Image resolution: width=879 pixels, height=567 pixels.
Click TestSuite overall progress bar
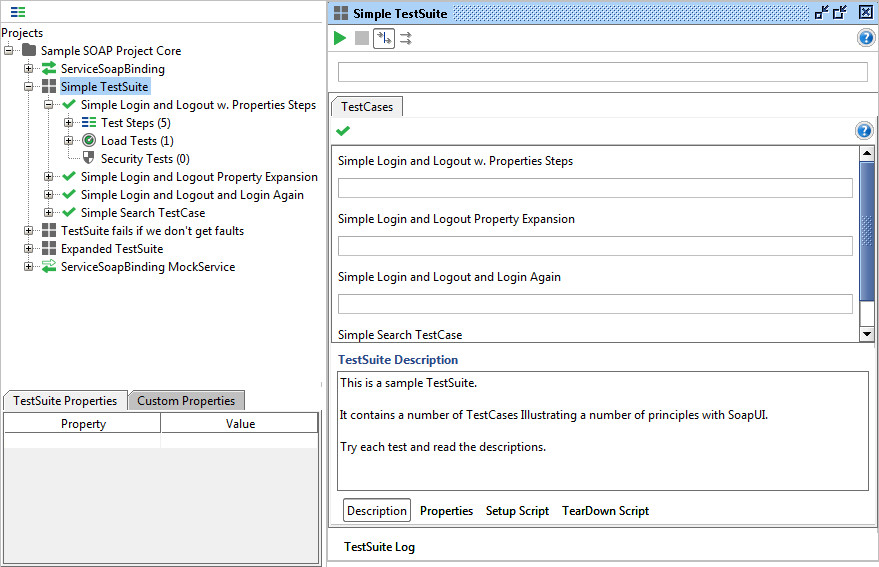(x=603, y=72)
